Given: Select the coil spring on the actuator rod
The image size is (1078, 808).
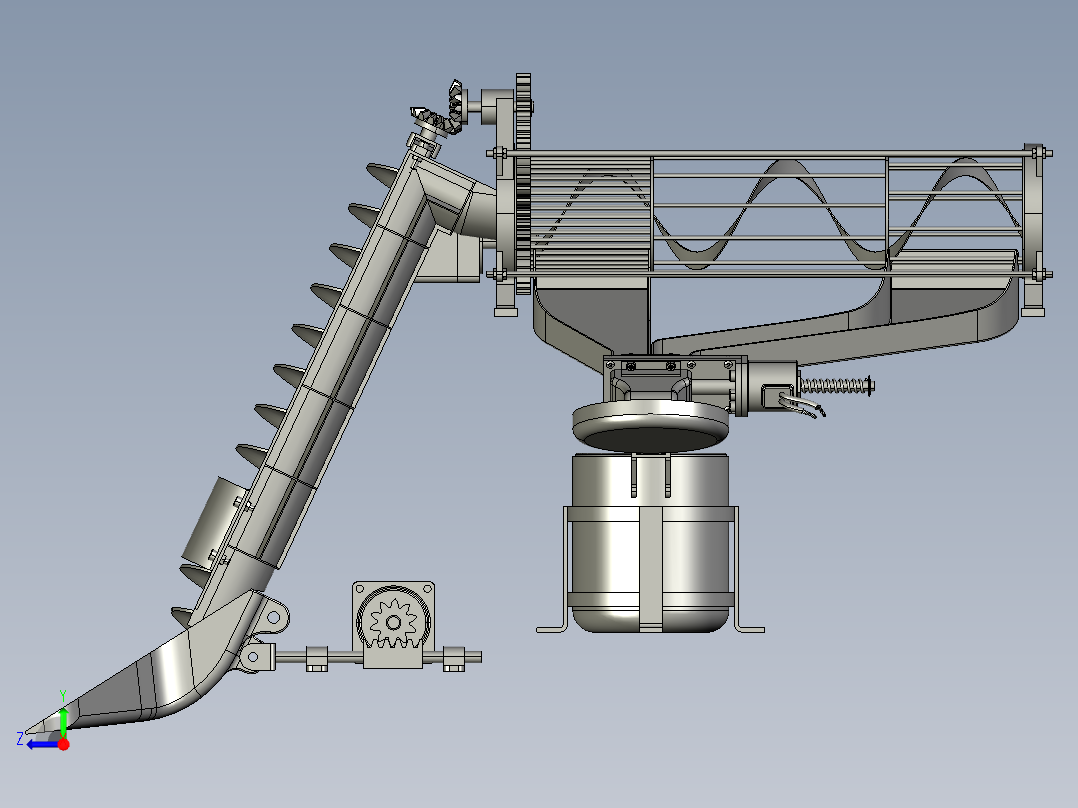Looking at the screenshot, I should pyautogui.click(x=834, y=386).
